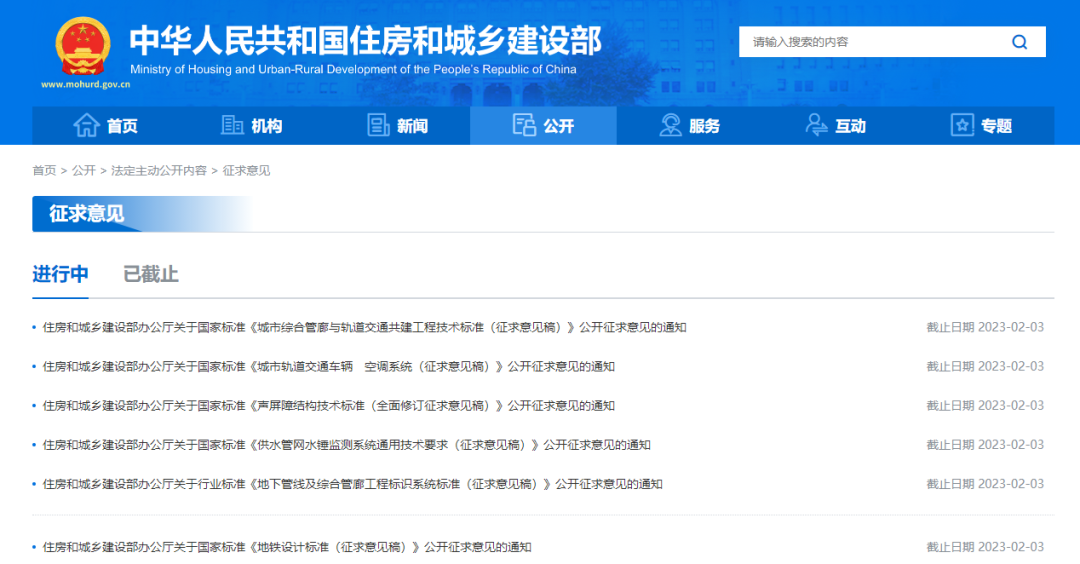Open the 城市综合管廊与轨道交通共建工程技术标准 notice
1080x564 pixels.
[364, 327]
